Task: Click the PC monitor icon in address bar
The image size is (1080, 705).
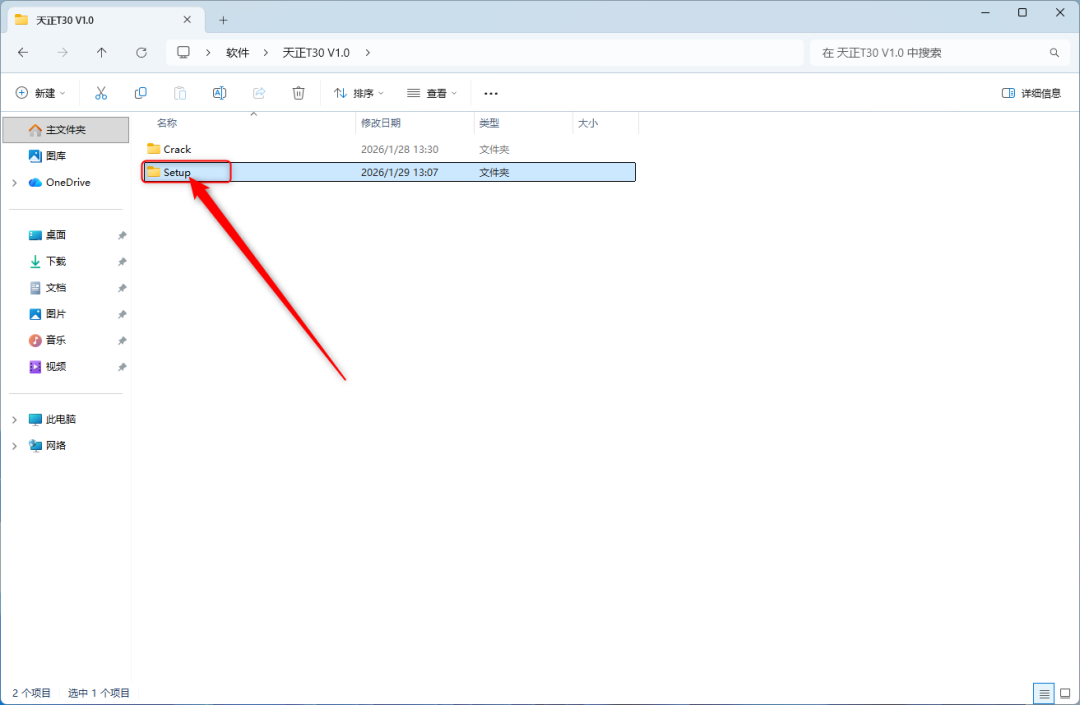Action: [x=183, y=52]
